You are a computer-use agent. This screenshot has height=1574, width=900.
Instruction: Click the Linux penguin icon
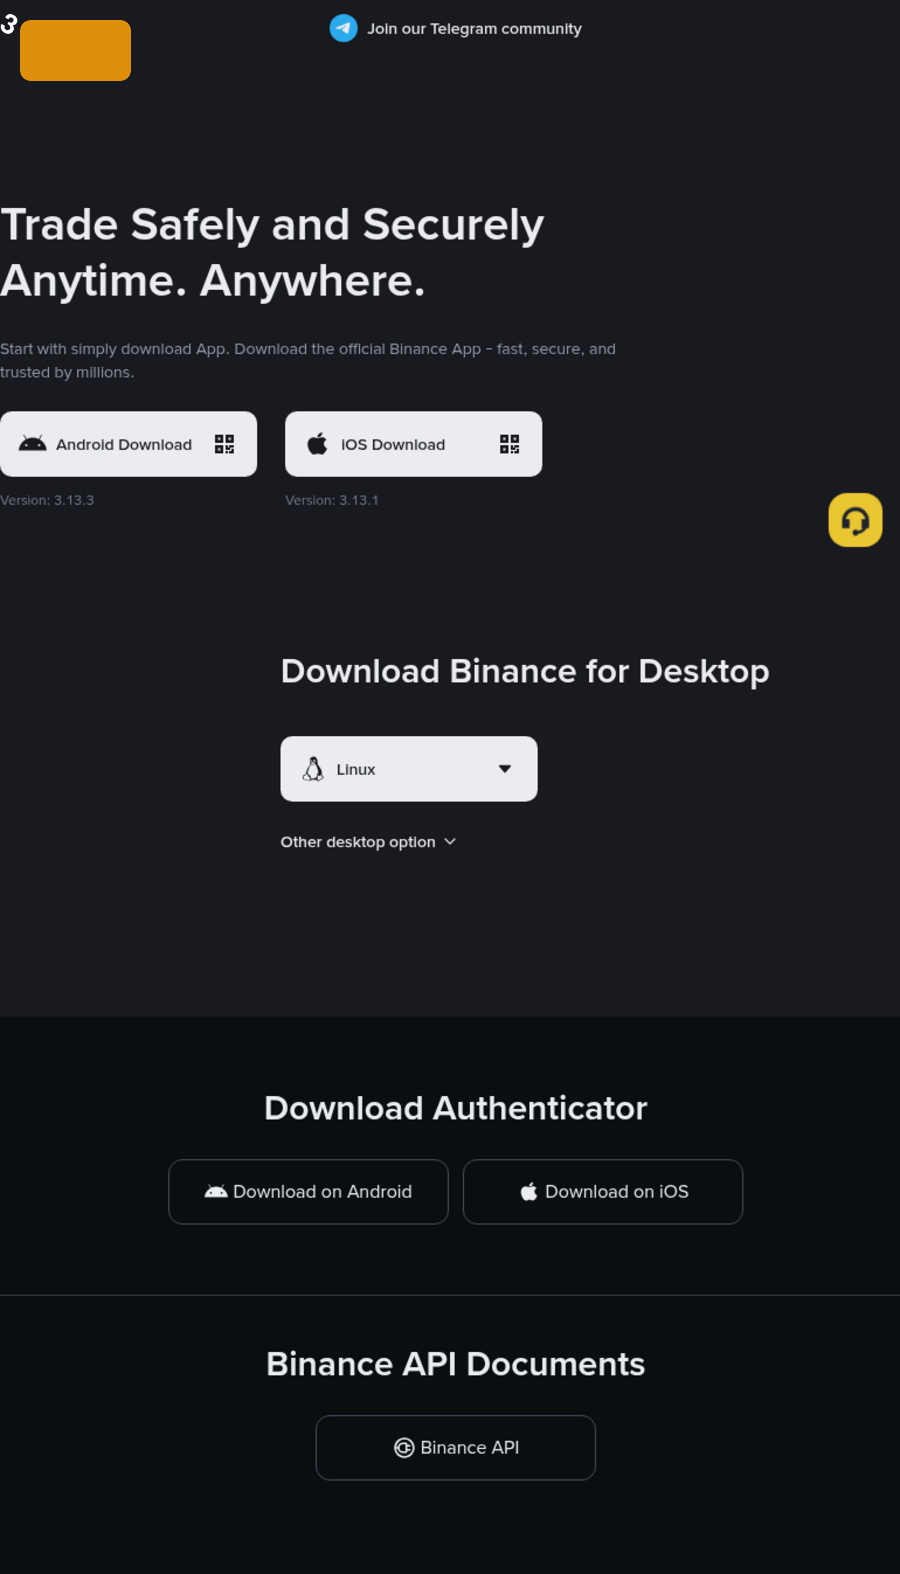(313, 769)
